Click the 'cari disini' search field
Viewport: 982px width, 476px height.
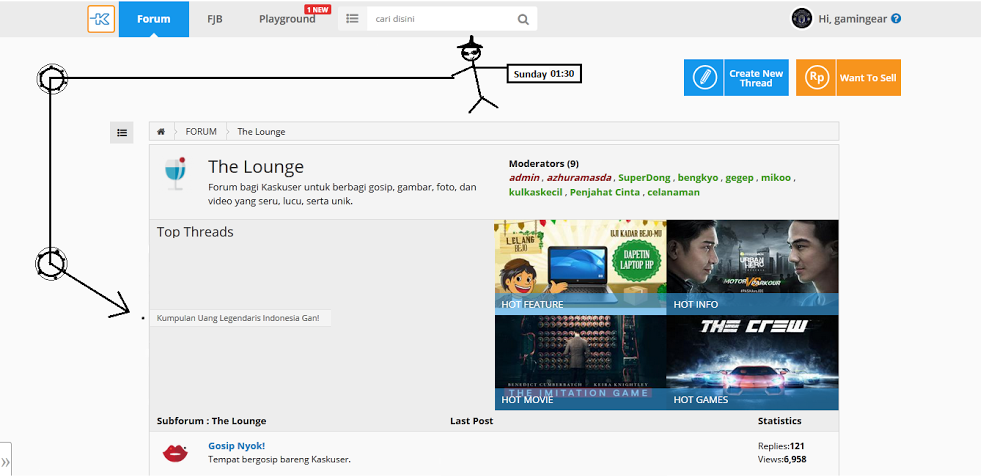440,19
